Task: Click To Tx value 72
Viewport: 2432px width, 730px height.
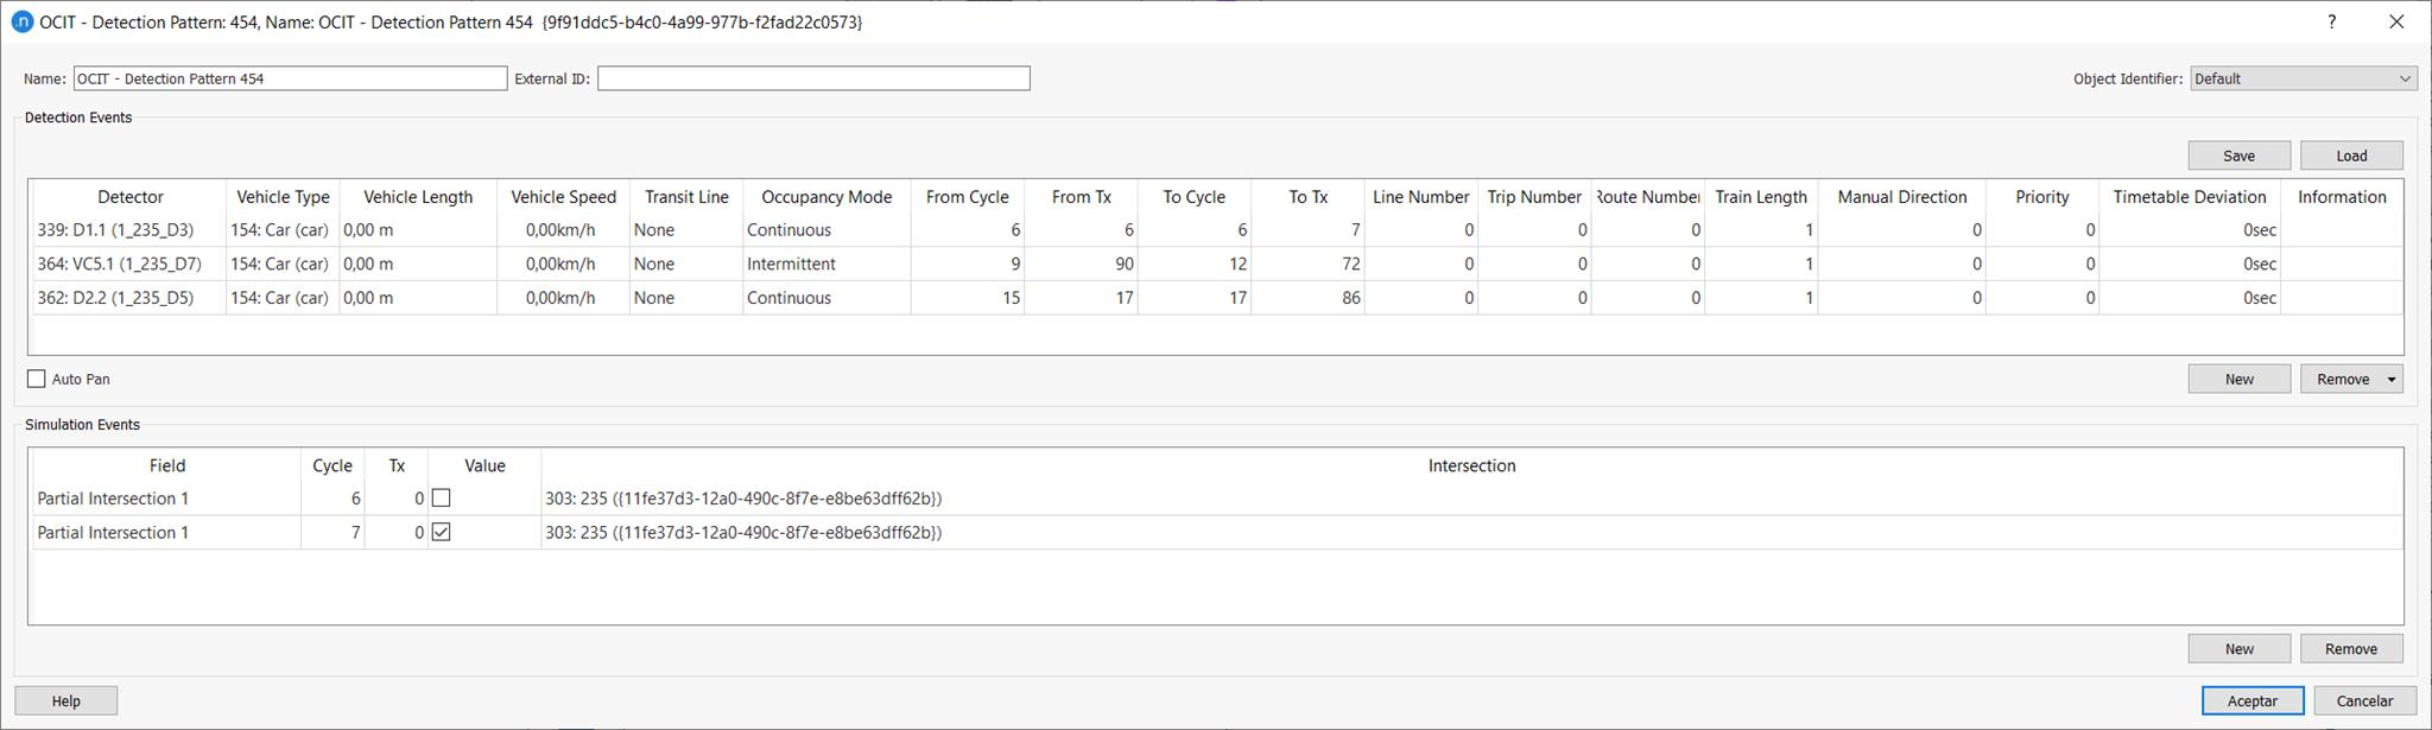Action: [x=1308, y=264]
